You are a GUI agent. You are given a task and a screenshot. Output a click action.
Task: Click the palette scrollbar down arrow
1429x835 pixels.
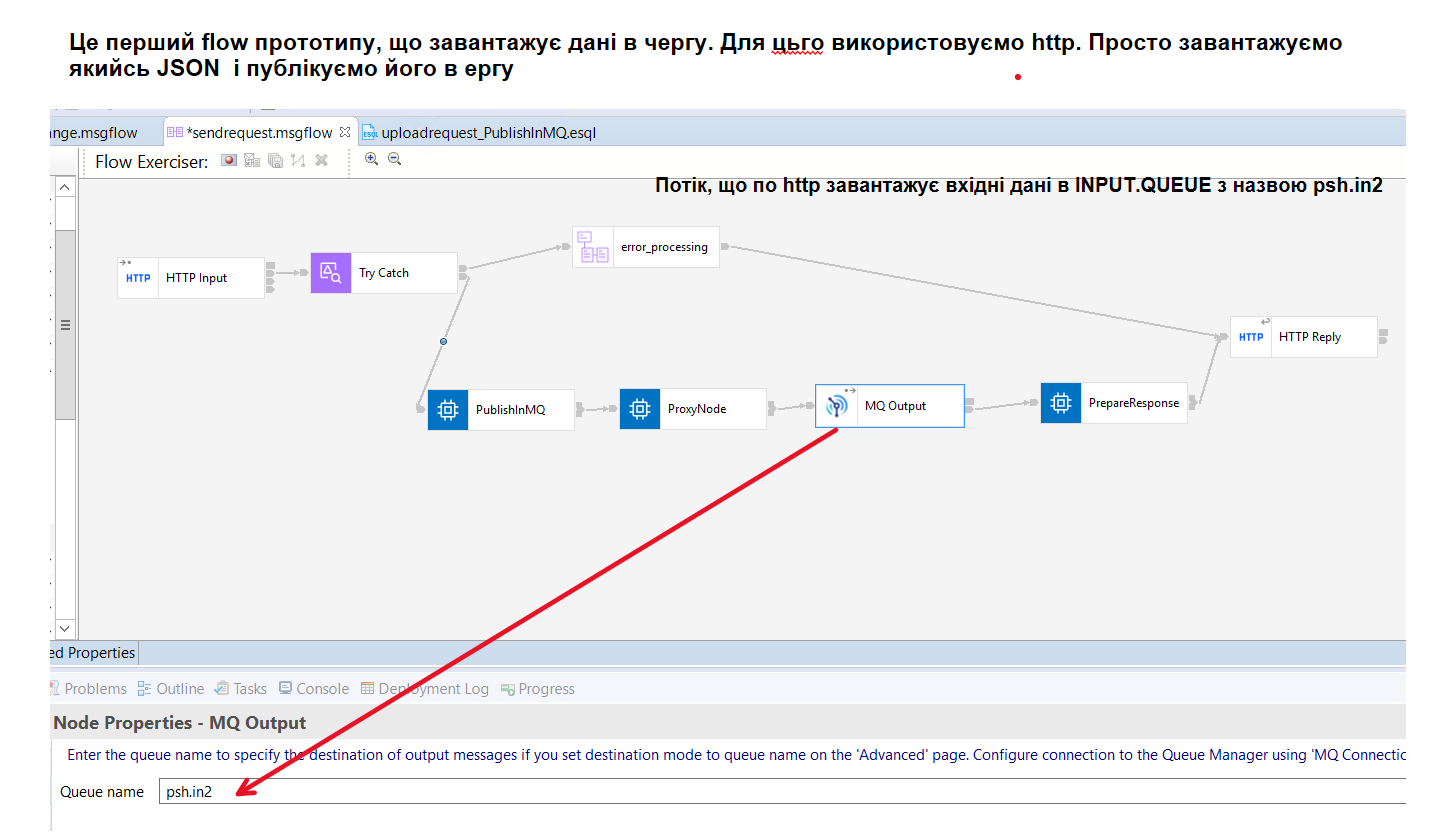[65, 628]
